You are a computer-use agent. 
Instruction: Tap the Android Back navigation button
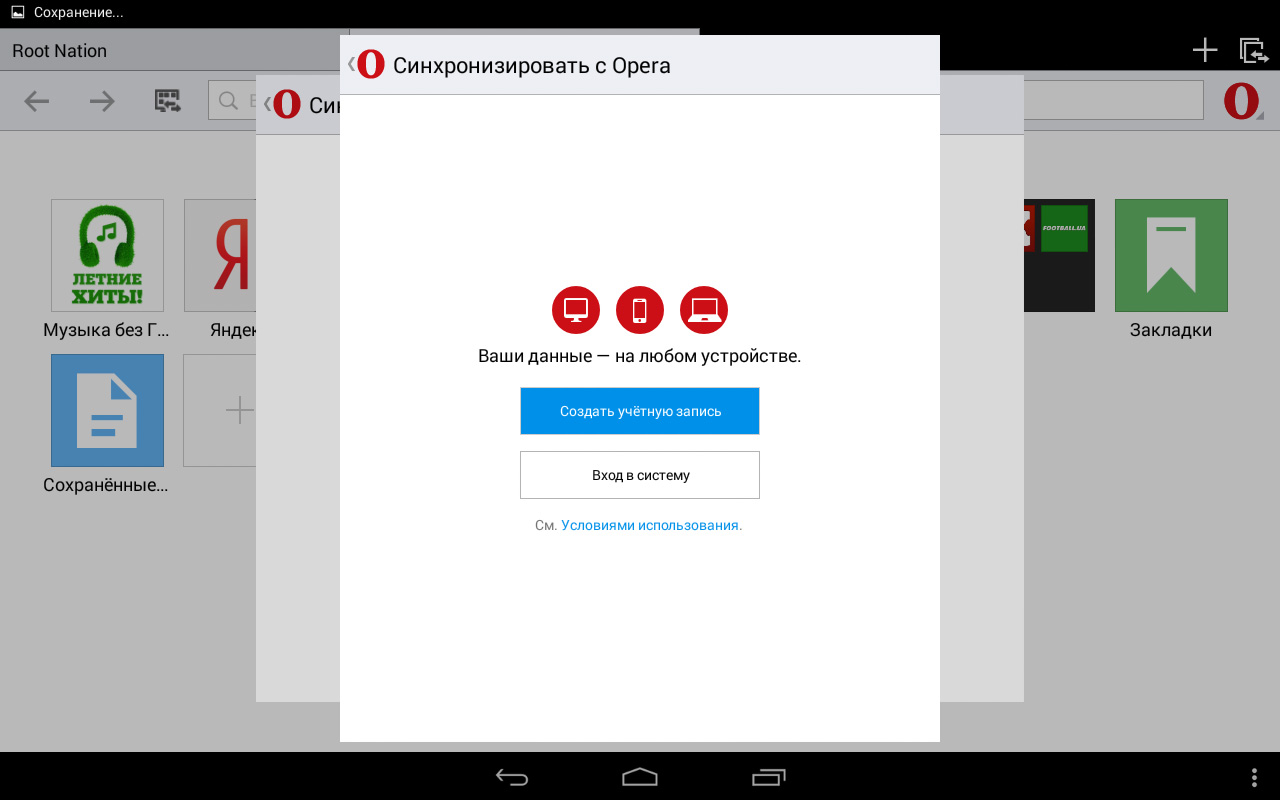(x=512, y=777)
